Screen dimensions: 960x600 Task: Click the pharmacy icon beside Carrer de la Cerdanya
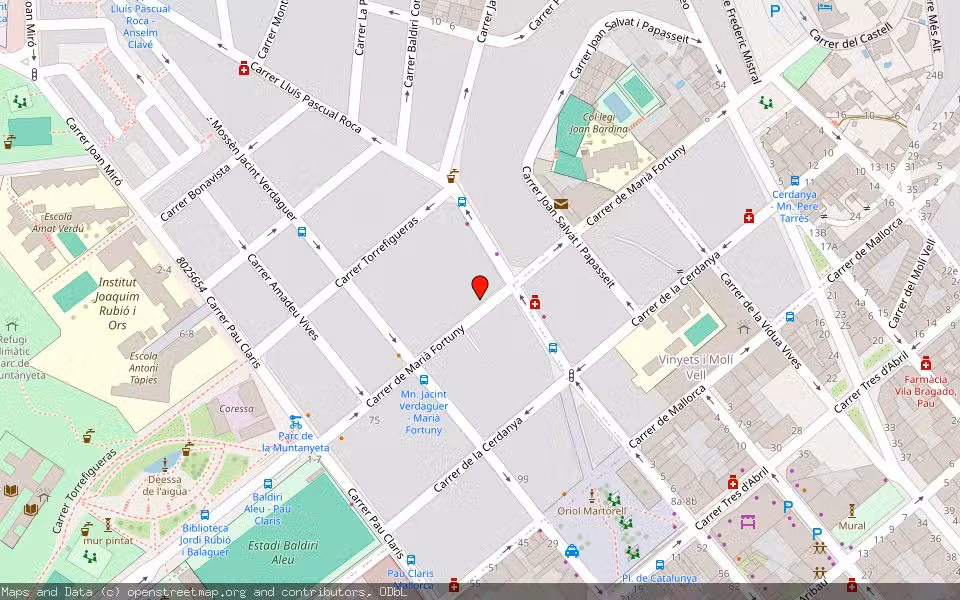point(749,217)
